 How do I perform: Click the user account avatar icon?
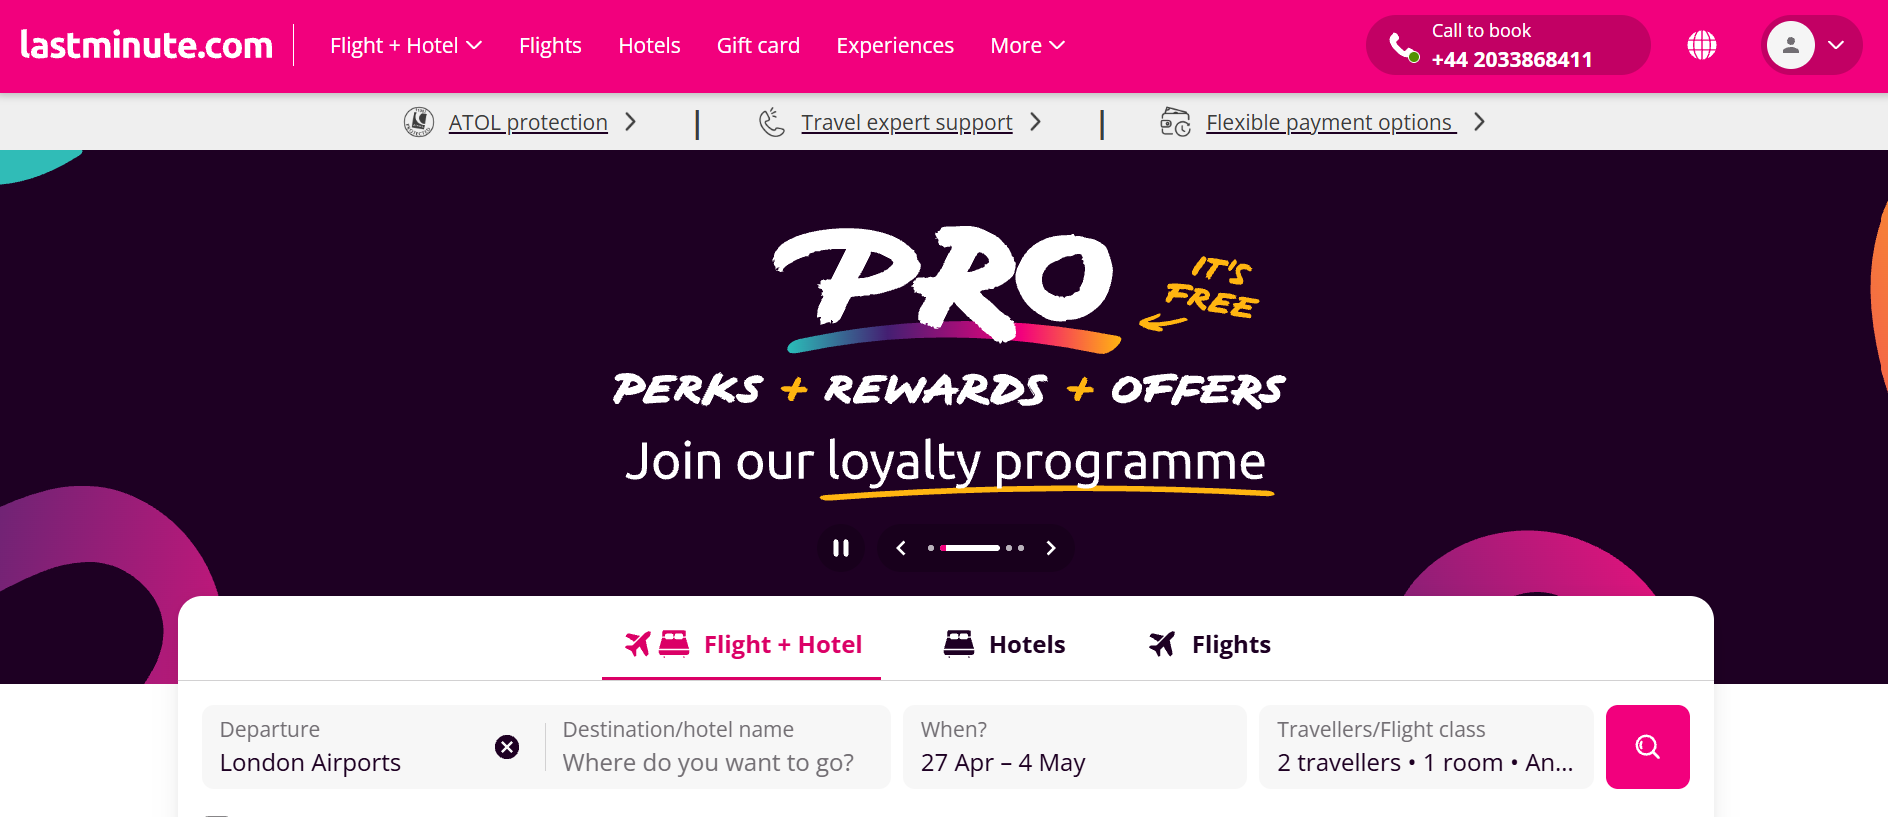[x=1790, y=45]
